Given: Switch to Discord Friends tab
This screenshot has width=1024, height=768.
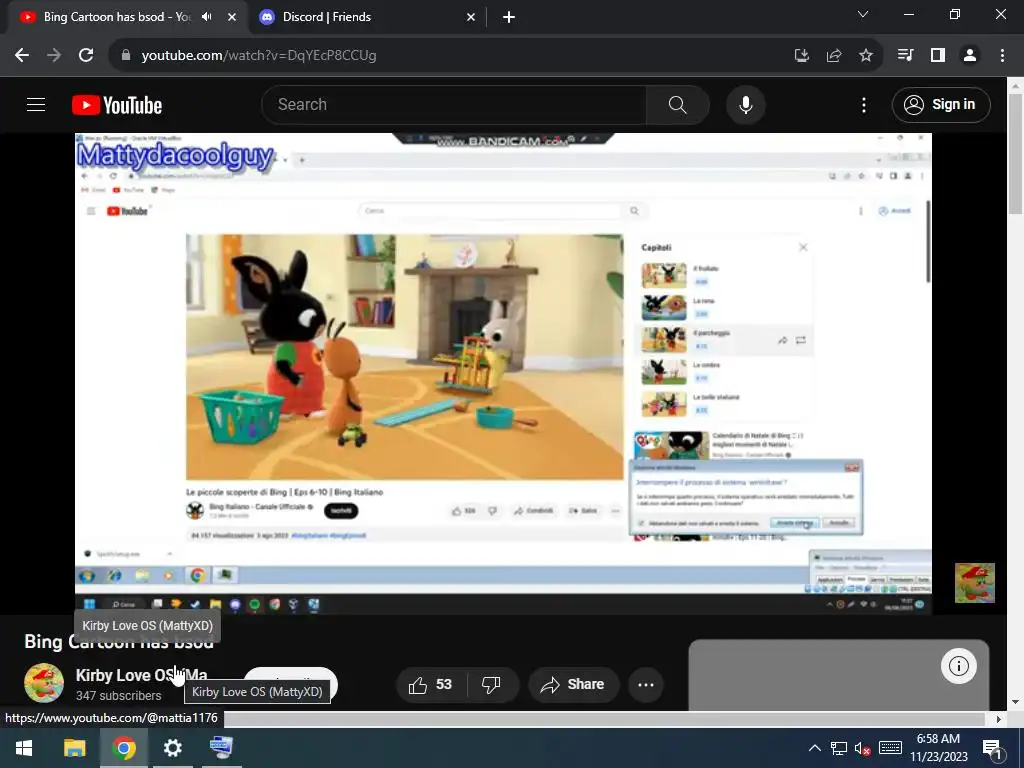Looking at the screenshot, I should [327, 17].
